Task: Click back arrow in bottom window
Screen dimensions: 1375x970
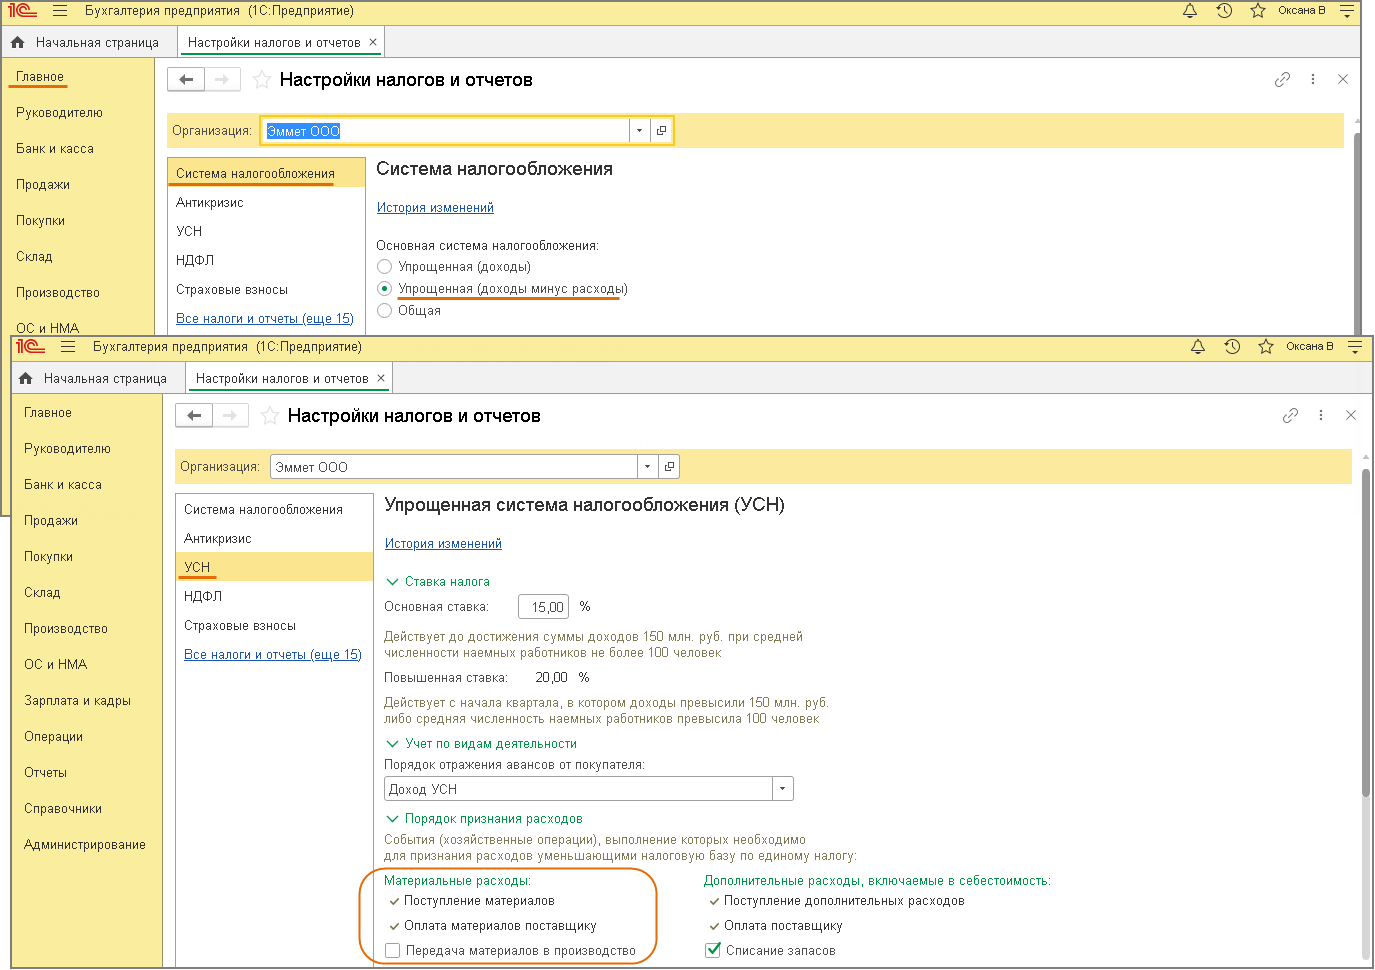Action: pos(194,415)
